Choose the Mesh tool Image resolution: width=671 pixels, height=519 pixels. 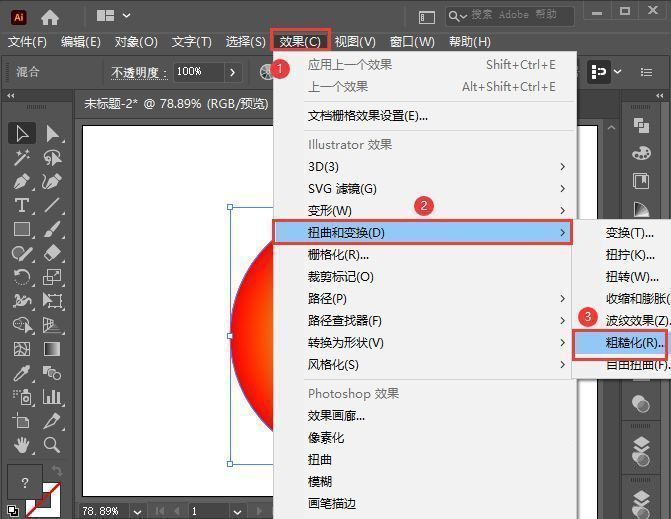click(x=22, y=349)
